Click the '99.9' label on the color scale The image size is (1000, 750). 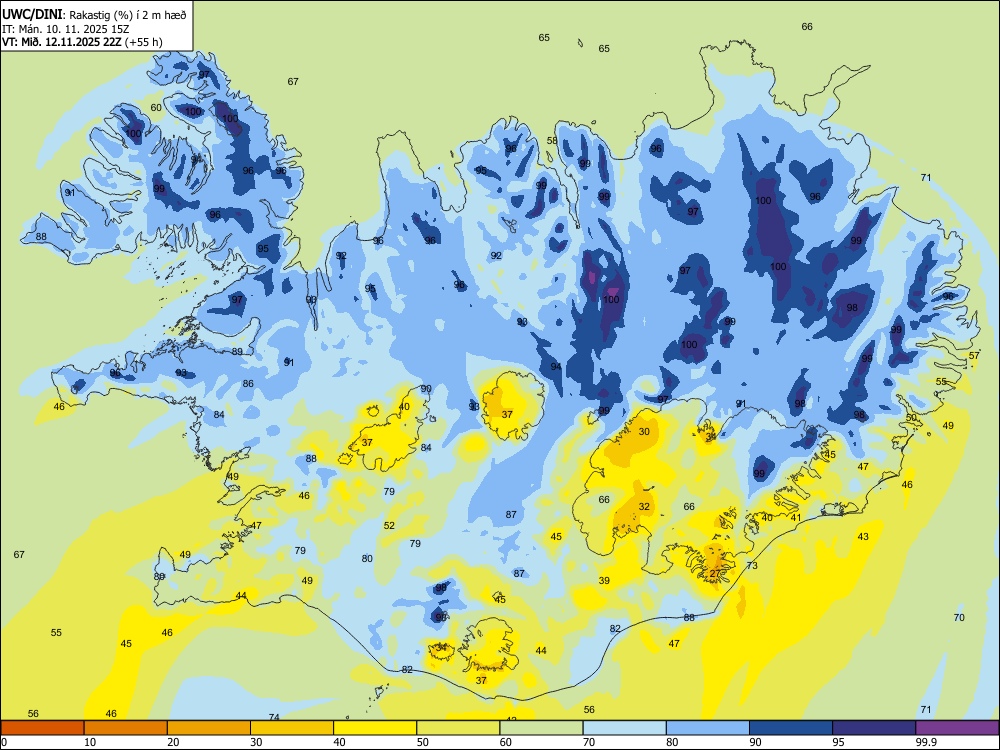pos(925,742)
